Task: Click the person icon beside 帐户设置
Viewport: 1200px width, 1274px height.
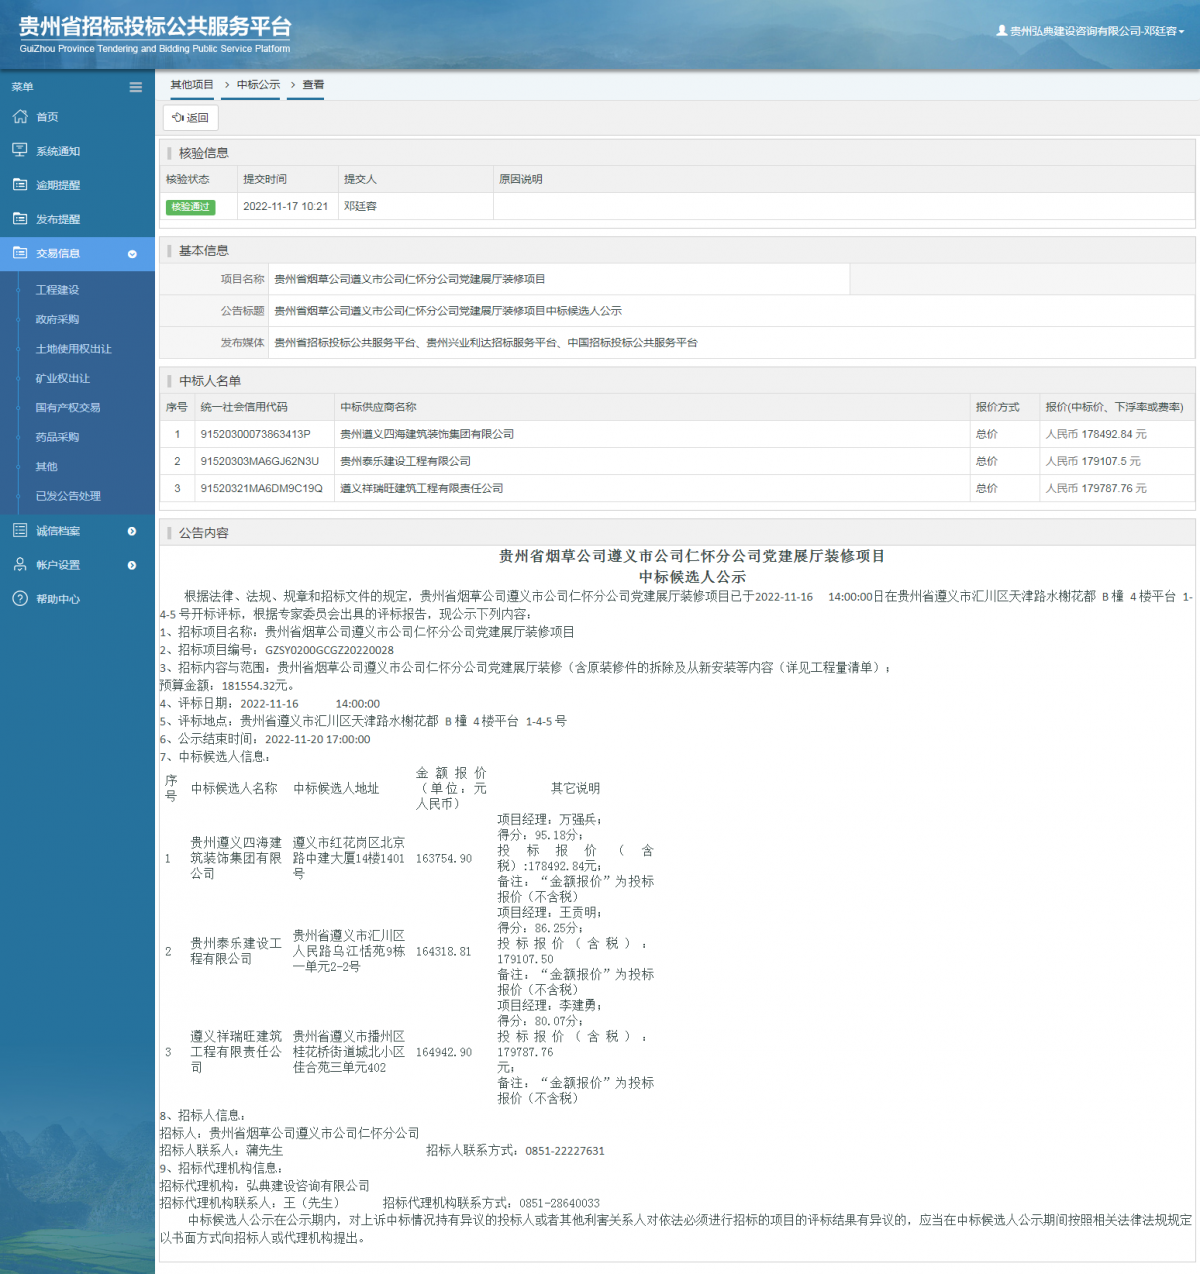Action: click(20, 564)
